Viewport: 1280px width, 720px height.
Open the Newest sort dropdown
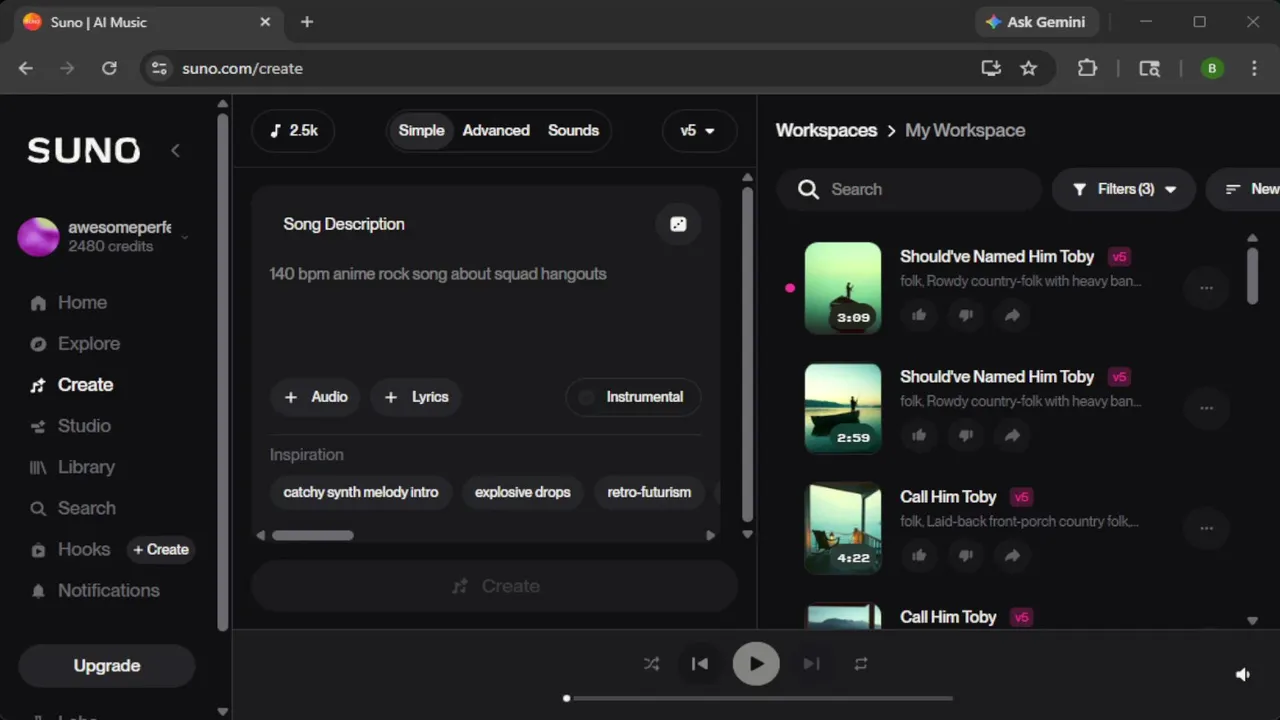[1244, 189]
